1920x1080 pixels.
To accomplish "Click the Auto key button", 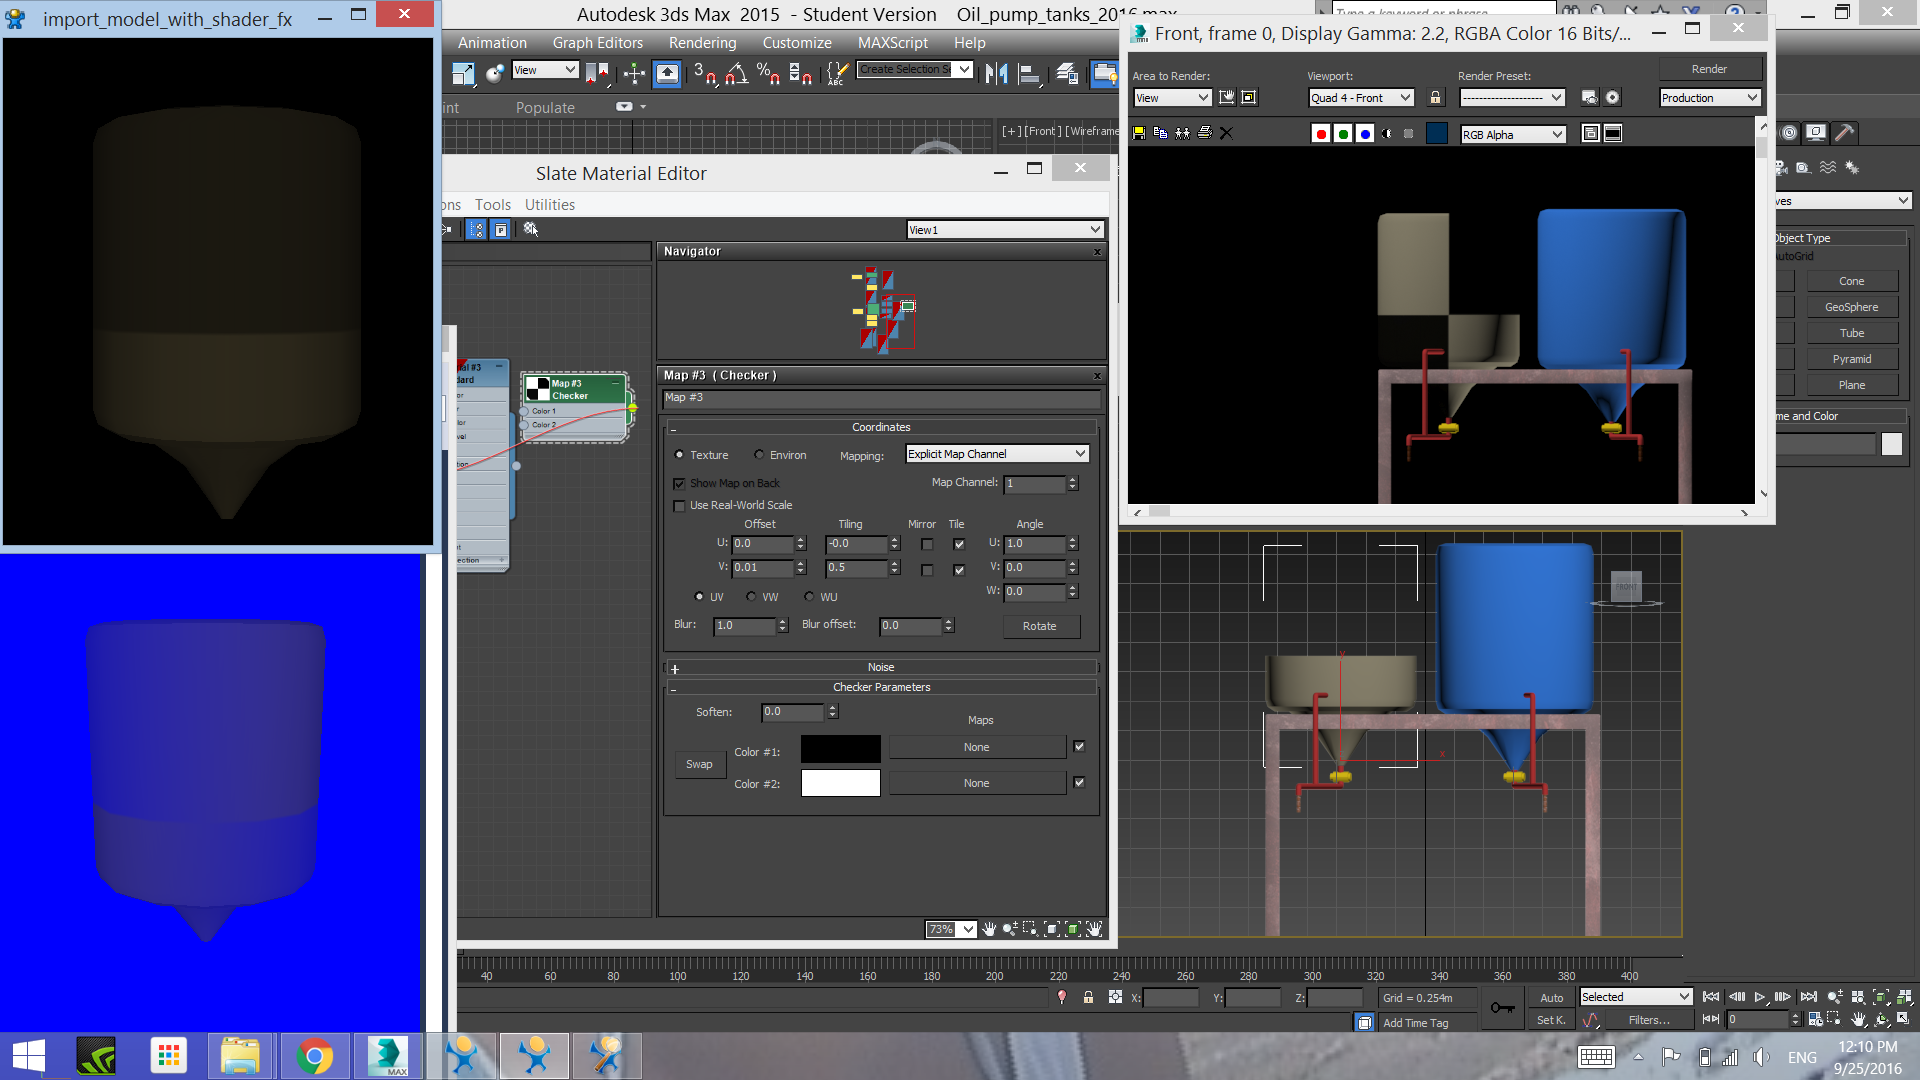I will click(1552, 998).
